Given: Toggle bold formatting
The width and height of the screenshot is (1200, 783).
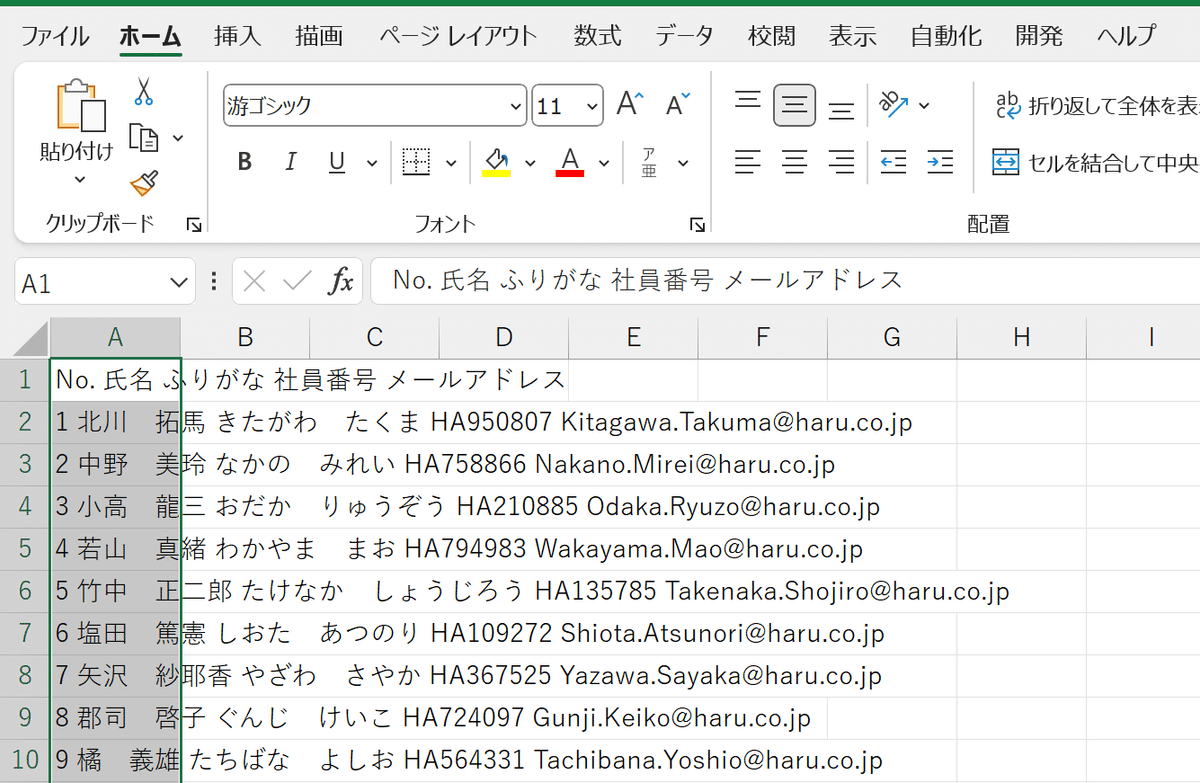Looking at the screenshot, I should (244, 161).
